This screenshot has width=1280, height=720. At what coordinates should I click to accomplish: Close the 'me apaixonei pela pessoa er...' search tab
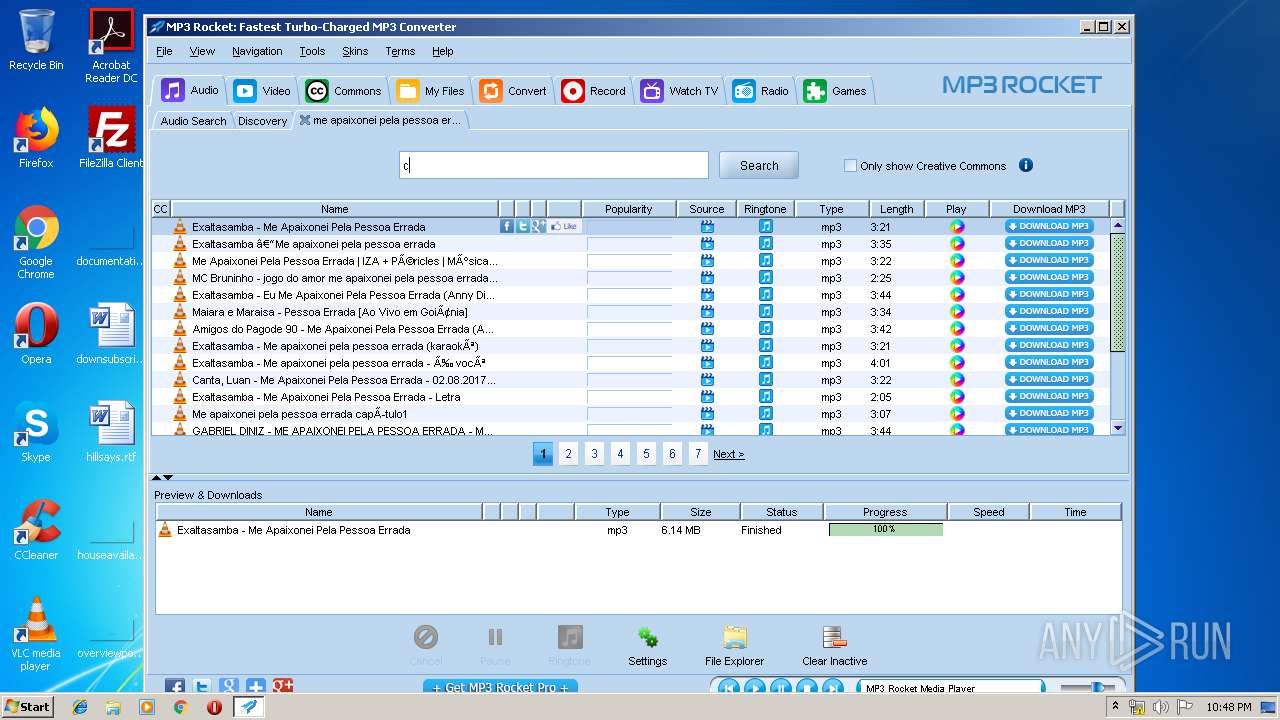click(305, 120)
